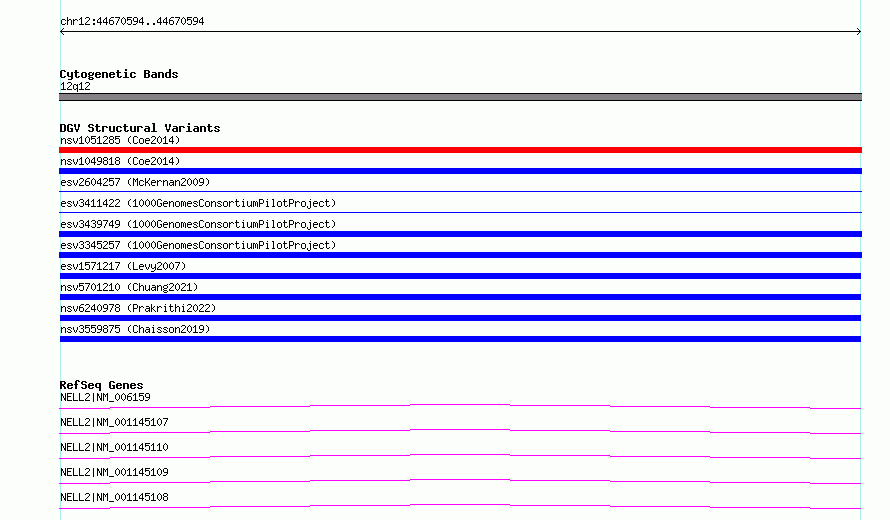Click the magenta NM_001145110 transcript line
The image size is (890, 520).
460,456
